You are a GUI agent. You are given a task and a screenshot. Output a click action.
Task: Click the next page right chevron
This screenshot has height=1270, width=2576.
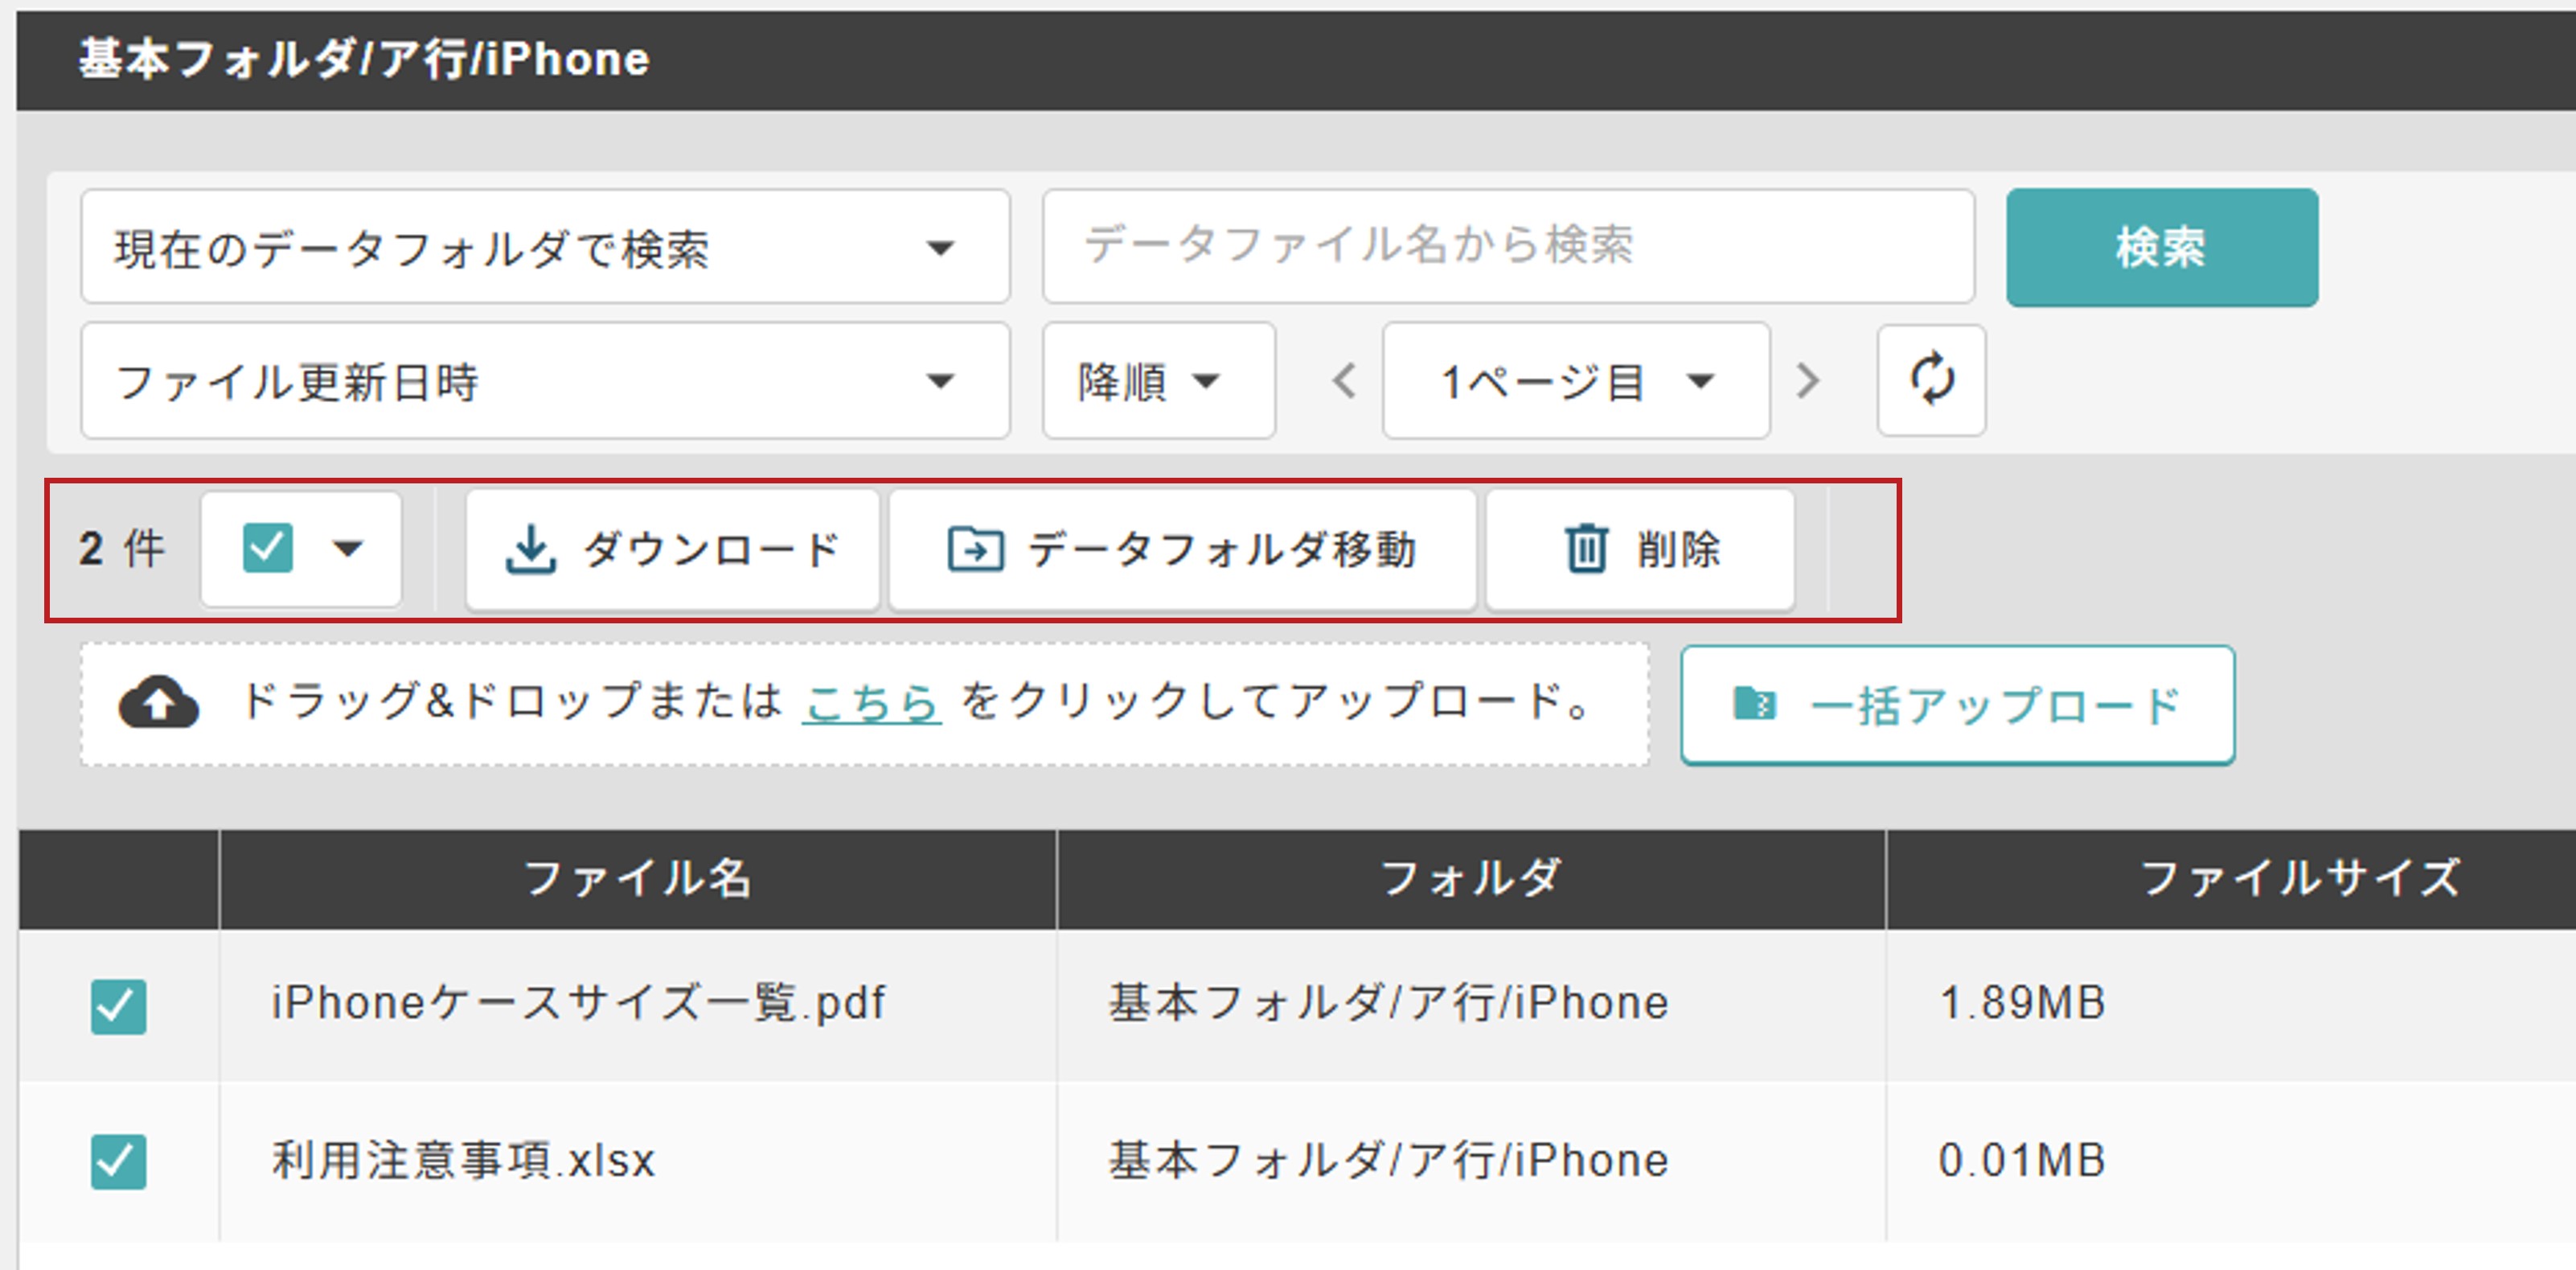click(1807, 381)
